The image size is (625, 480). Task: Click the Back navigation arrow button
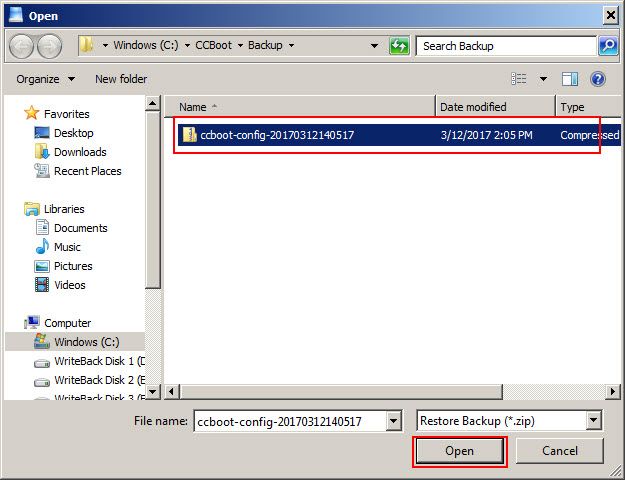click(22, 46)
